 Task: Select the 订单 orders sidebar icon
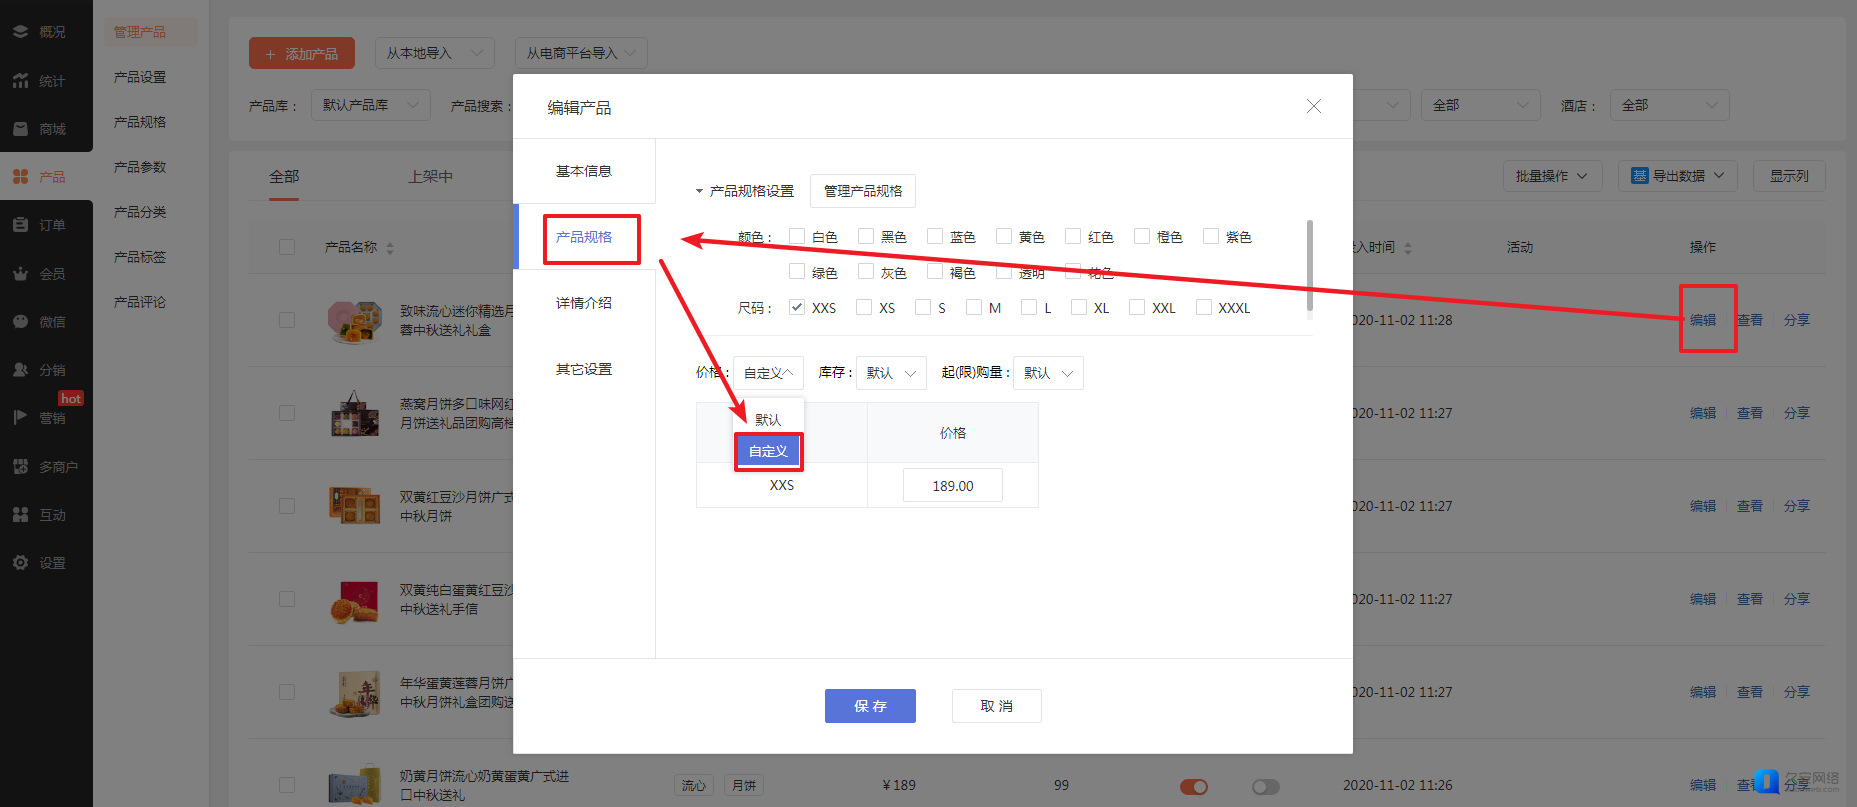[20, 225]
